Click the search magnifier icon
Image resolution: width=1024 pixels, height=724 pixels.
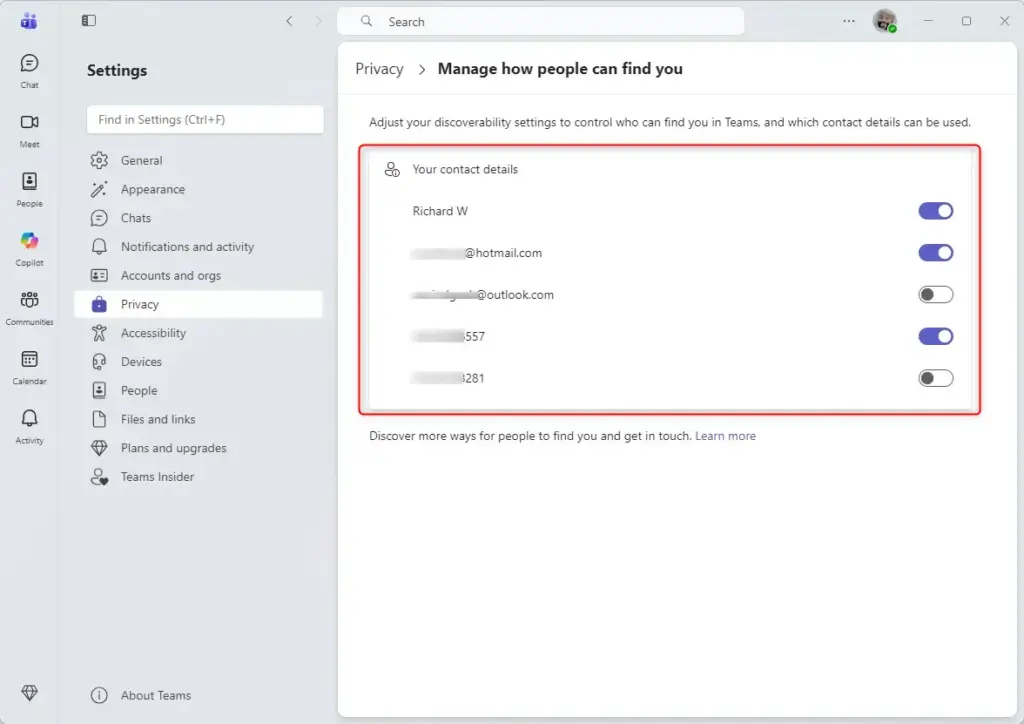click(x=366, y=22)
